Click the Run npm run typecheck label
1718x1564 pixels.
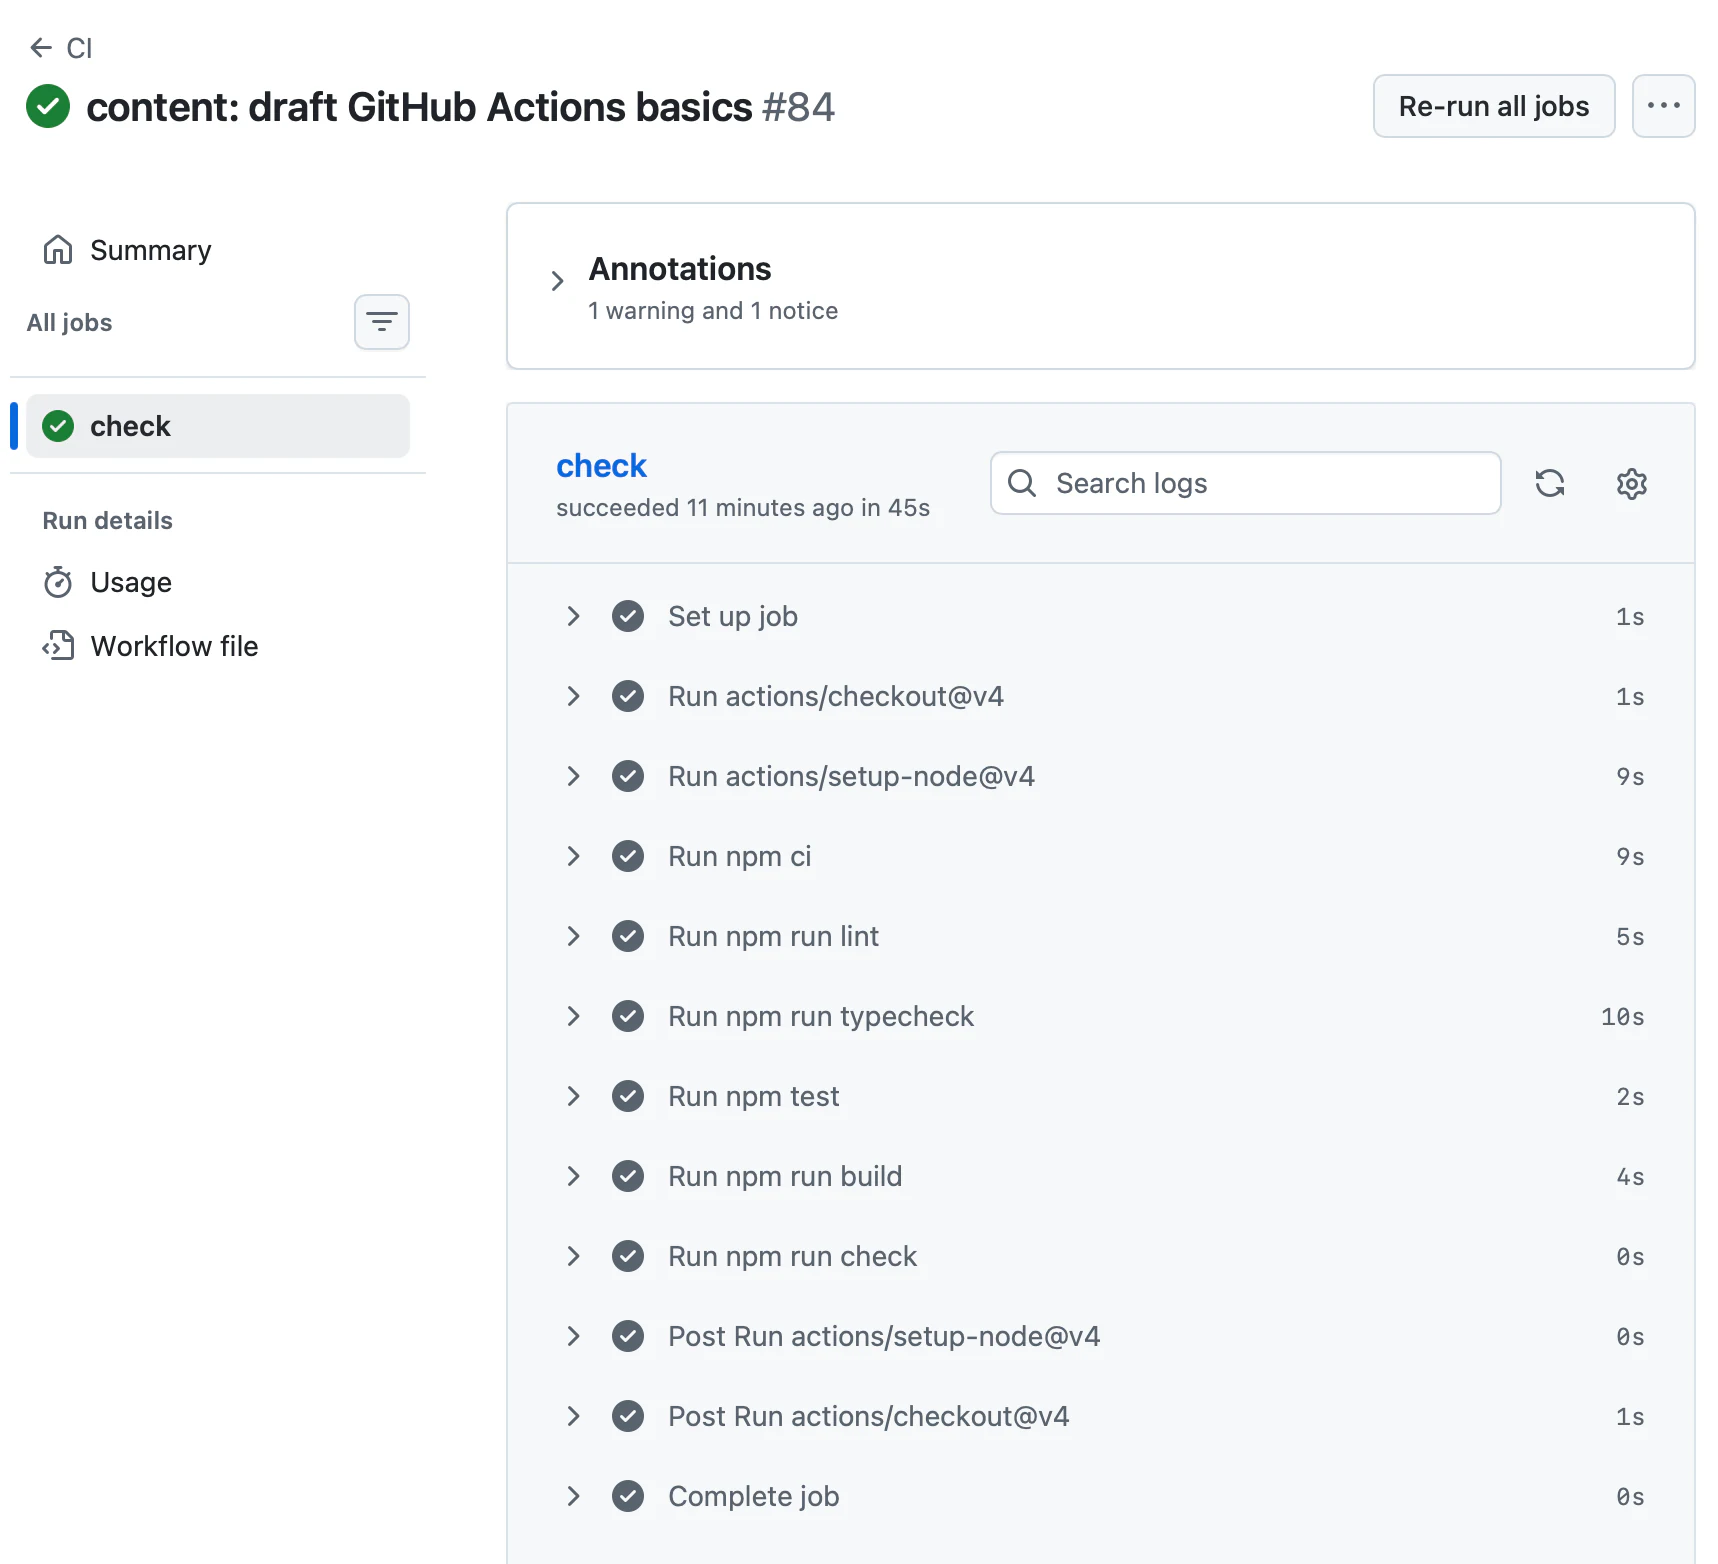821,1016
